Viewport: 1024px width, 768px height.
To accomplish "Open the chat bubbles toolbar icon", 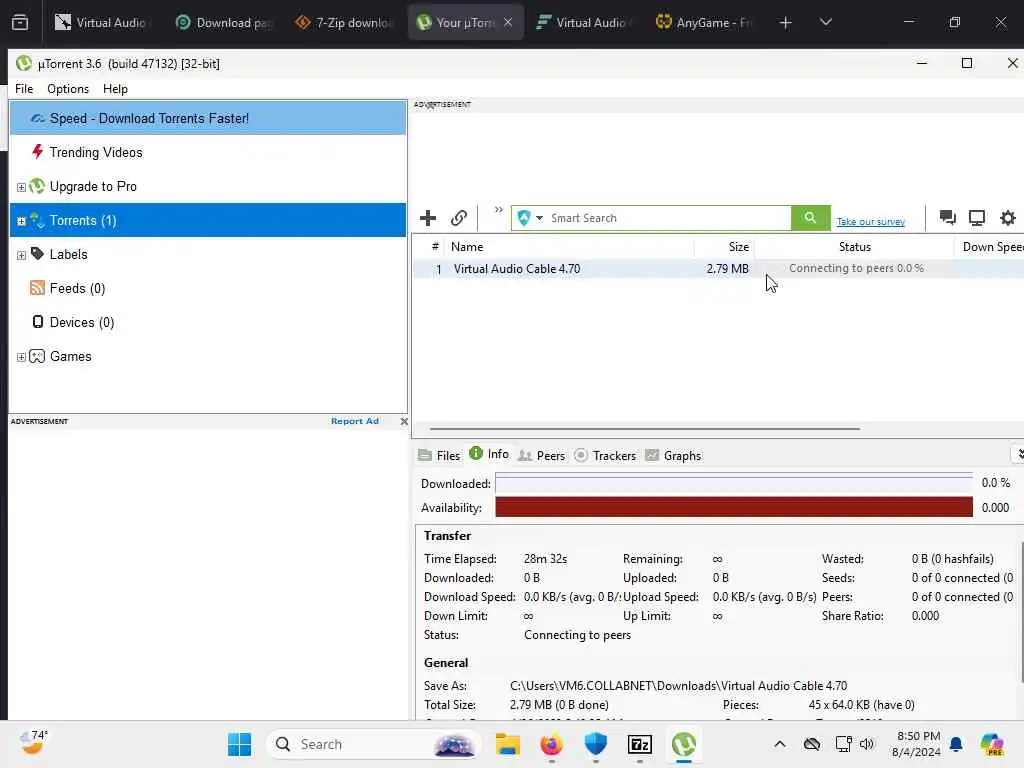I will point(948,217).
